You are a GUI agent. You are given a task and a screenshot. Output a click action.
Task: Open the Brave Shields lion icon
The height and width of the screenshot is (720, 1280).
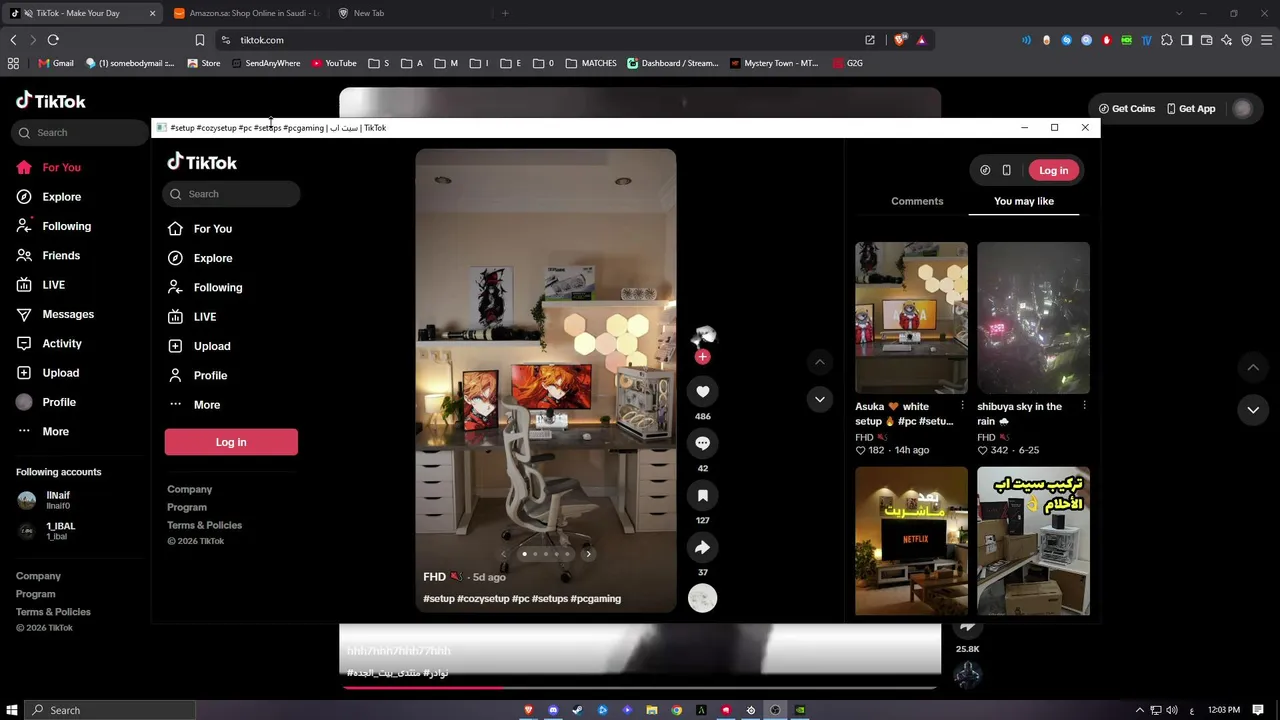900,40
